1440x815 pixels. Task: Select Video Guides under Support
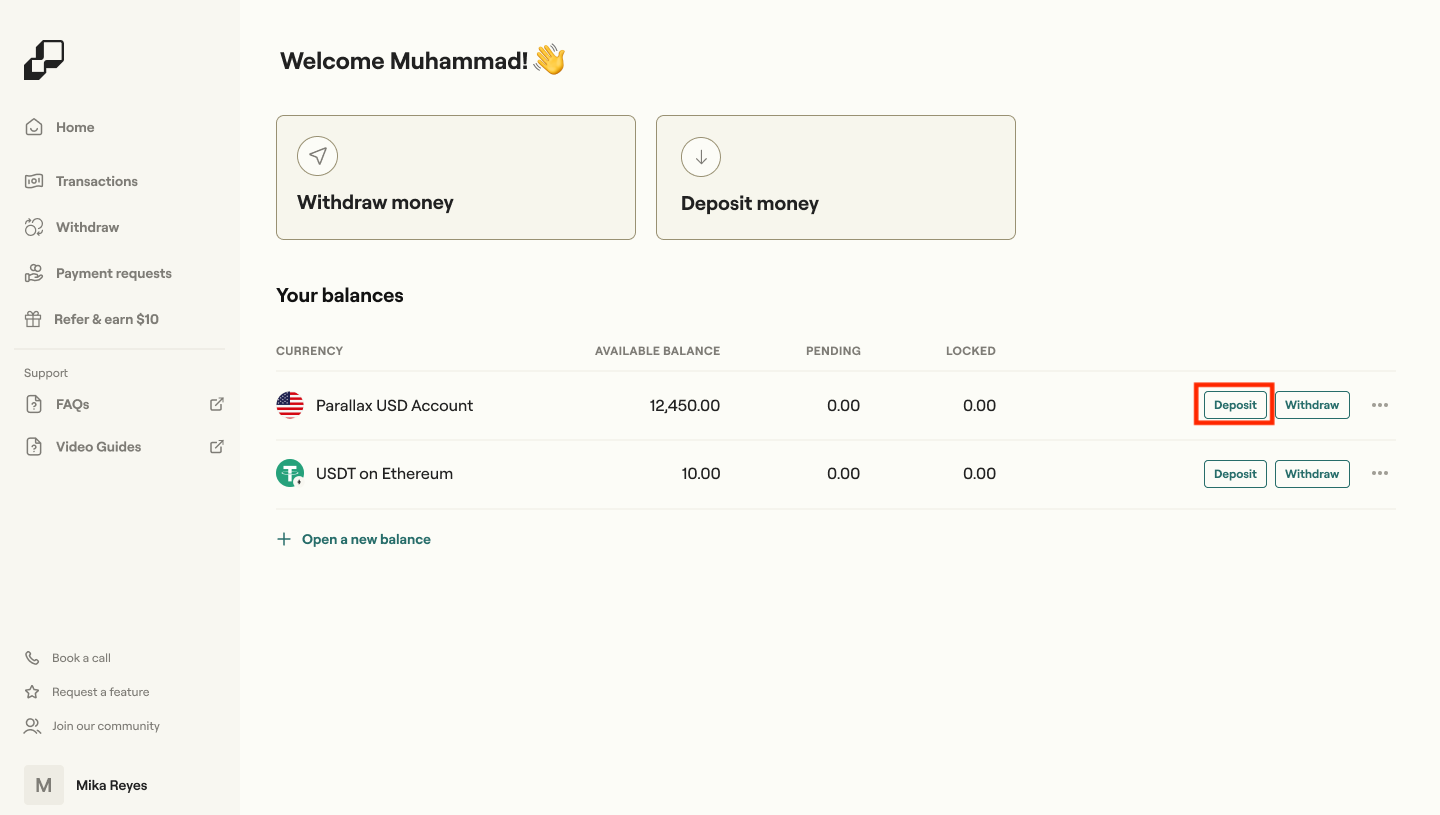[x=97, y=446]
